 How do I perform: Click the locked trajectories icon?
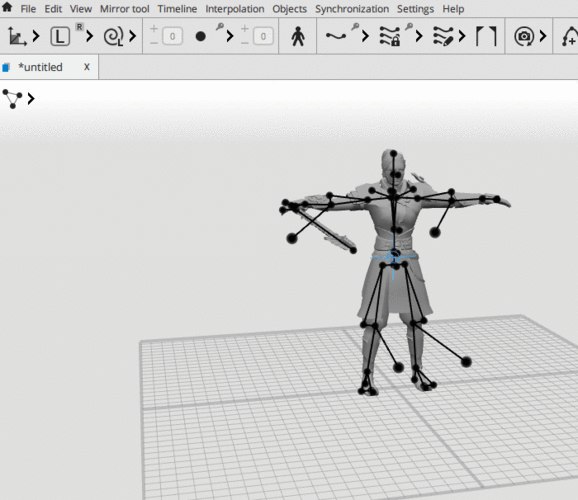click(390, 36)
